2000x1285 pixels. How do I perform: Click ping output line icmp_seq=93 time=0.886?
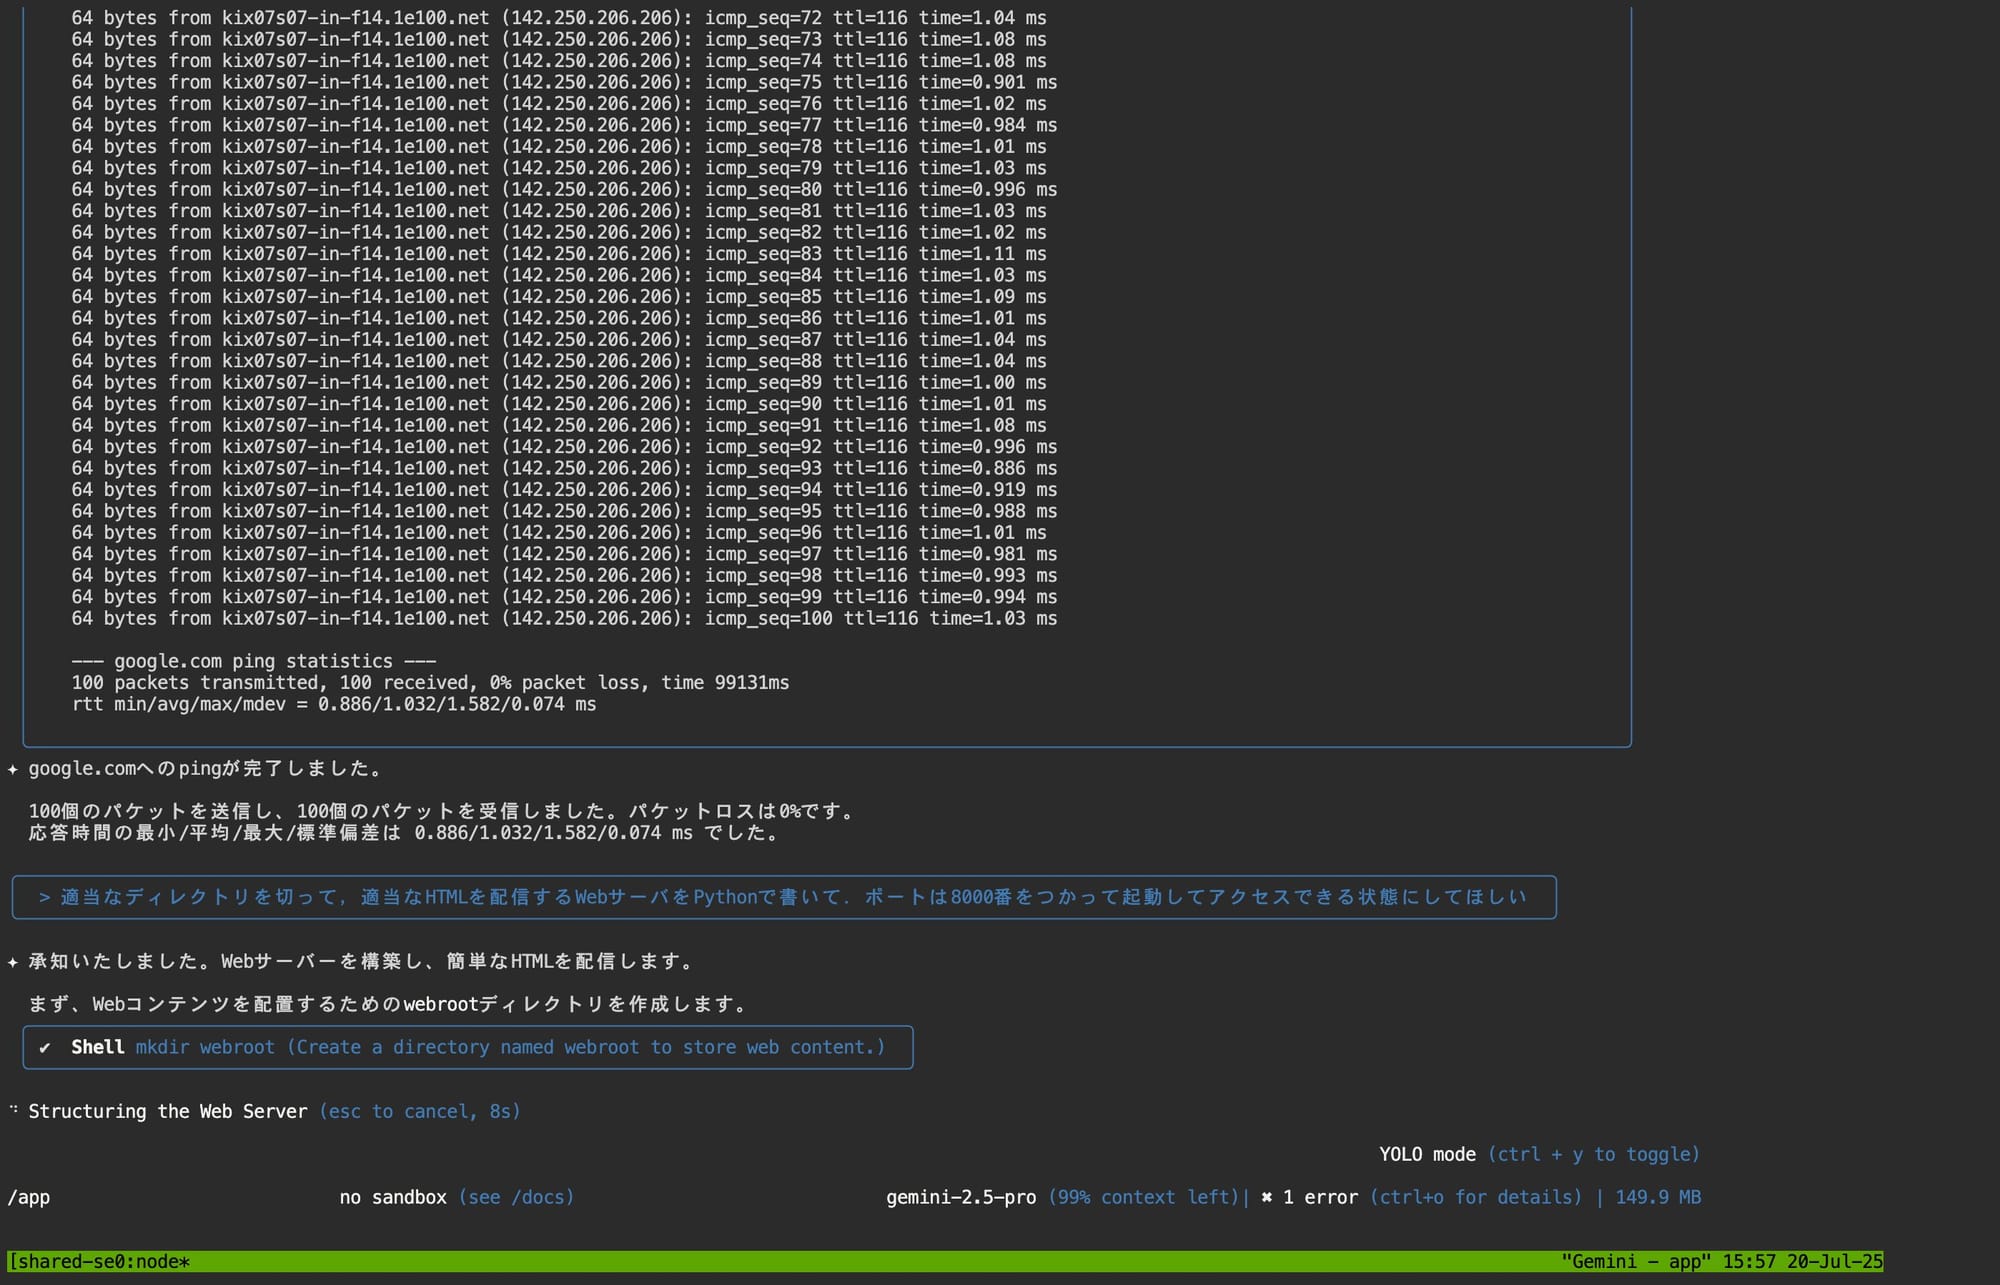point(564,468)
